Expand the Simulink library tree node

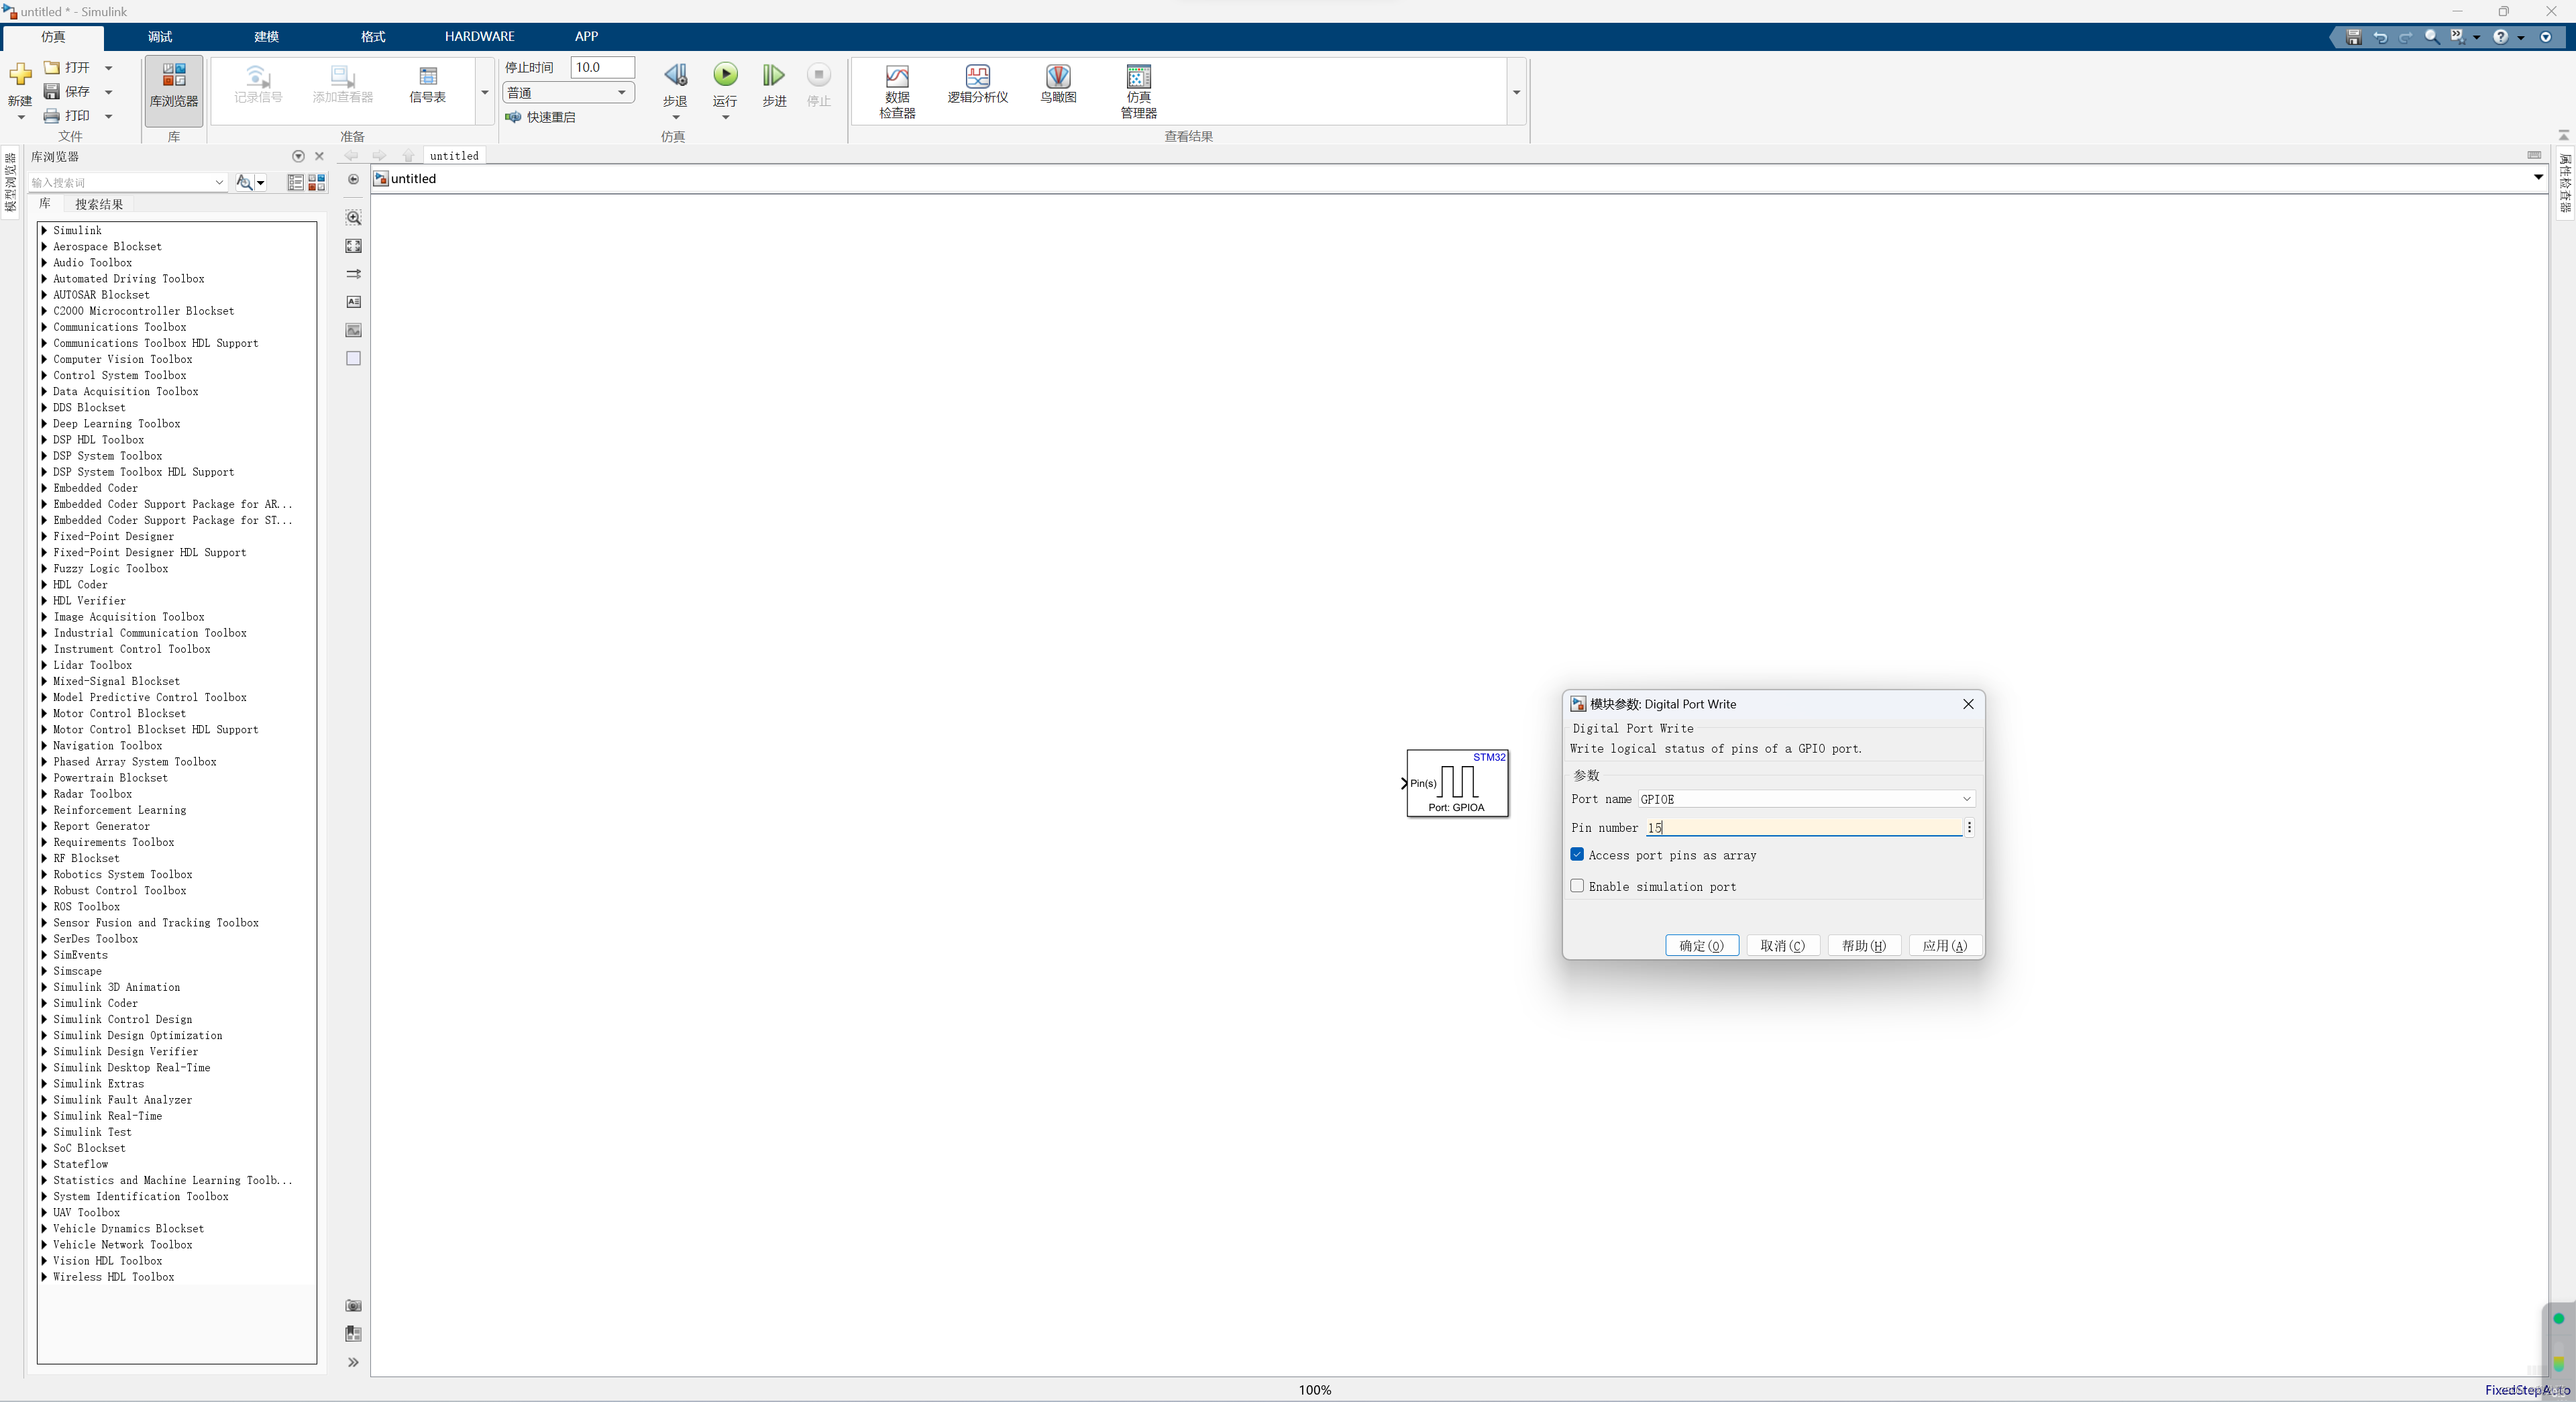(x=45, y=230)
